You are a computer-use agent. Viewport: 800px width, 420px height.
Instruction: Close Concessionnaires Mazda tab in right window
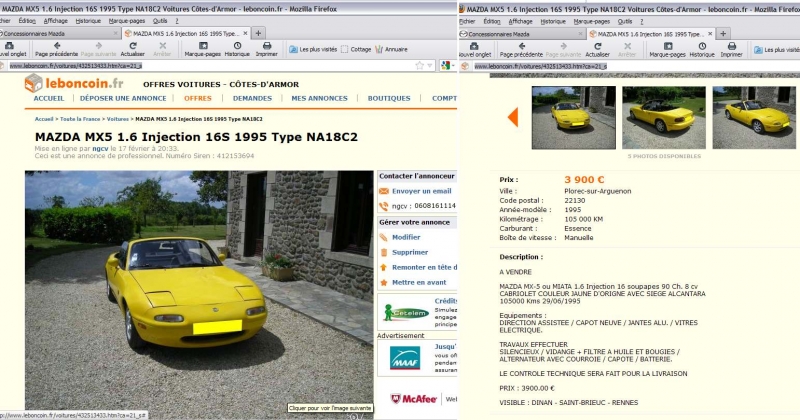(581, 34)
